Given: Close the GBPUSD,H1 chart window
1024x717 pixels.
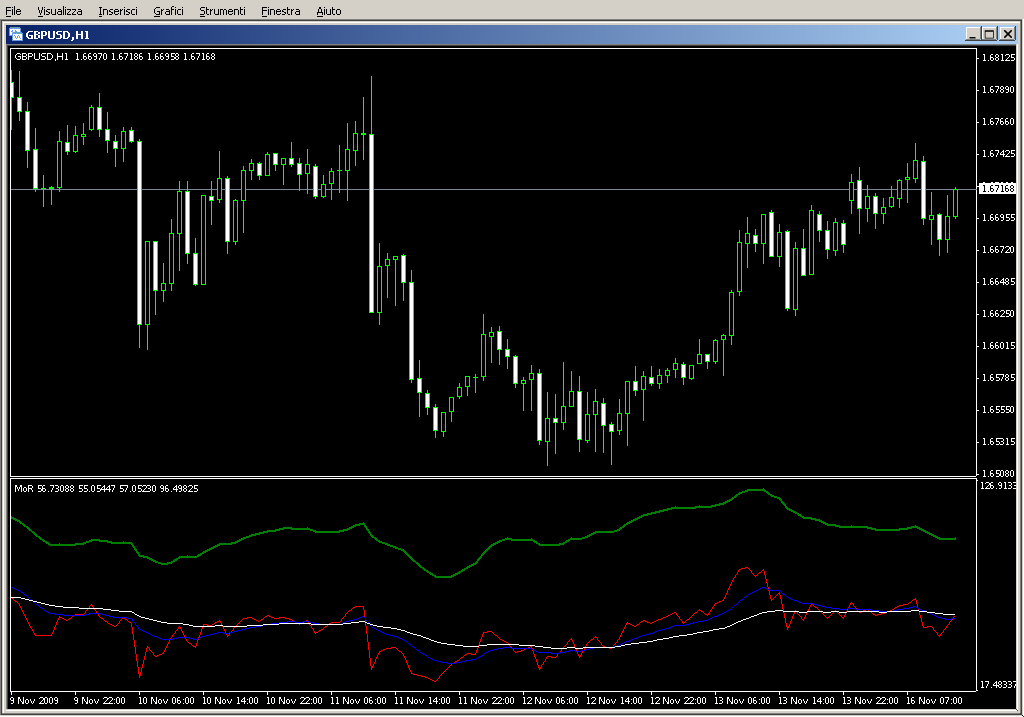Looking at the screenshot, I should [x=1007, y=33].
